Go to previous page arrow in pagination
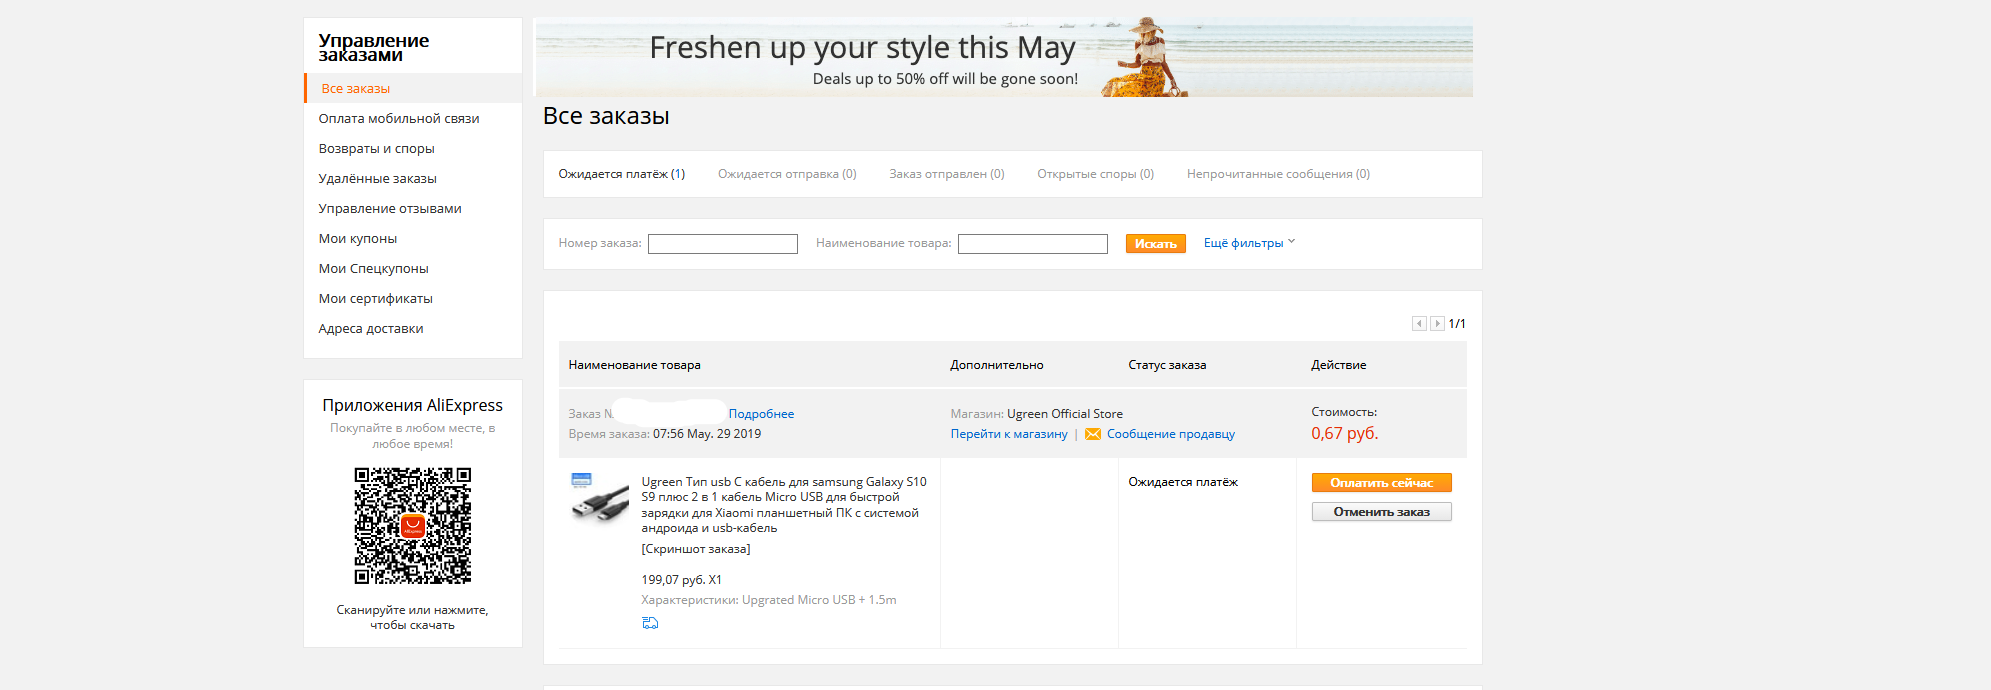 [1419, 323]
